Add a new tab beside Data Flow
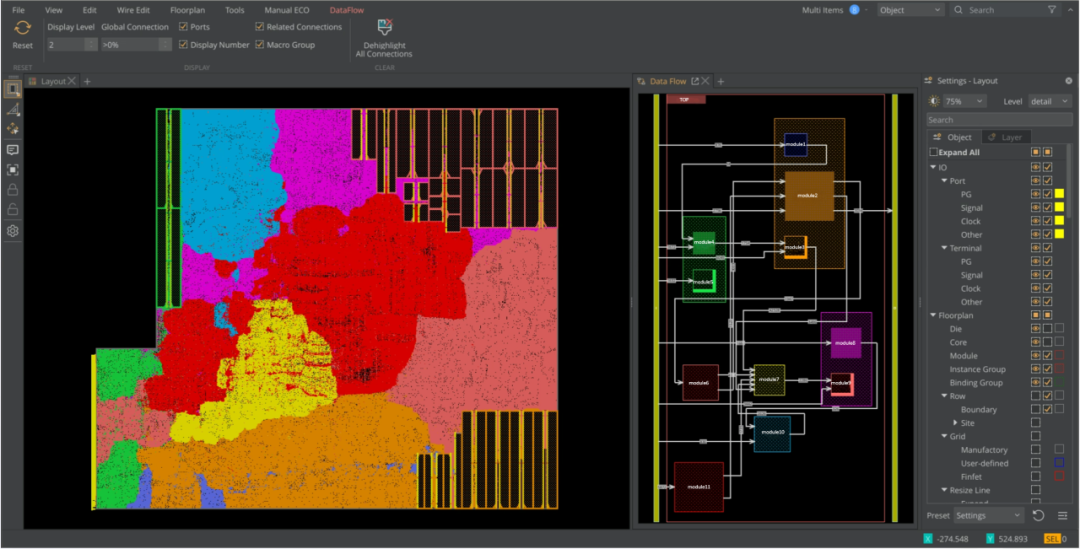1080x549 pixels. 720,81
